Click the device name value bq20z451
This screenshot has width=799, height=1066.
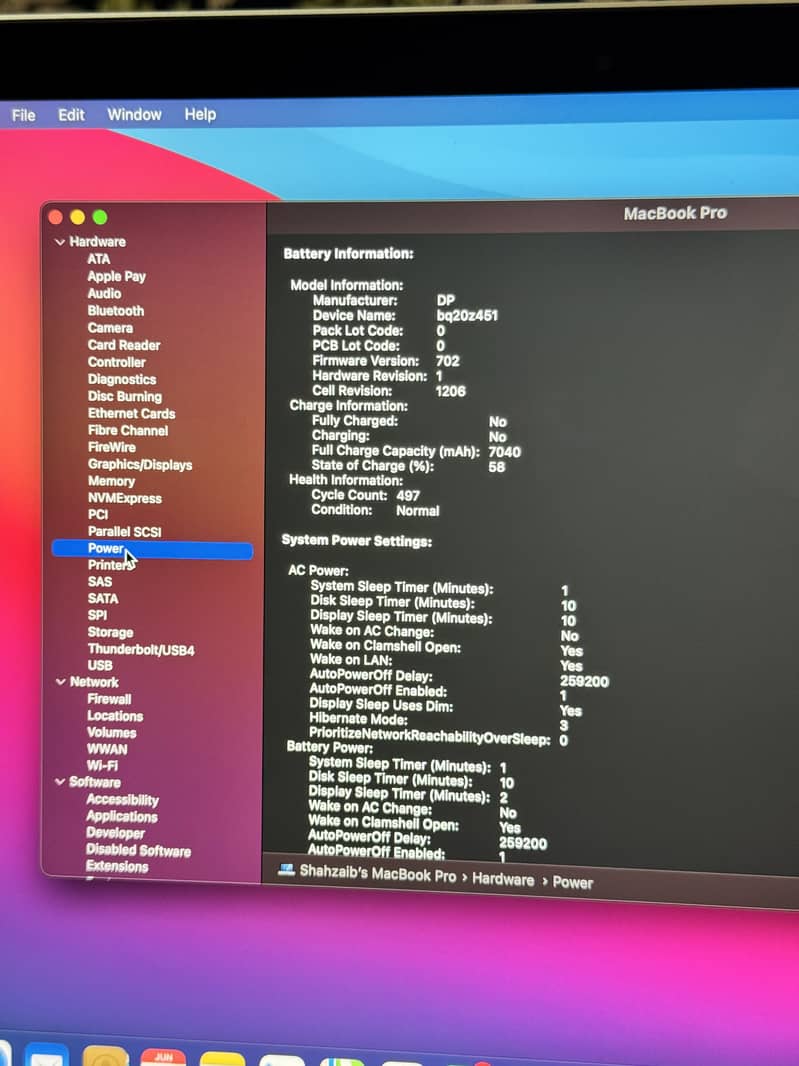466,315
